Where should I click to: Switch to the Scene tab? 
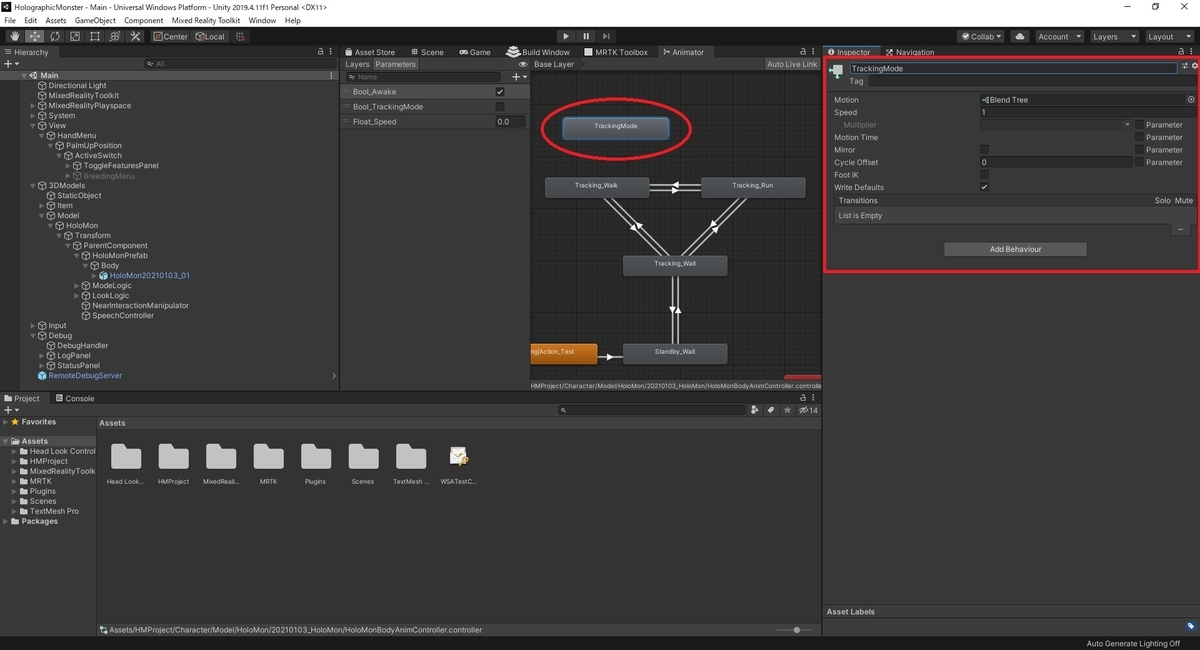coord(426,52)
